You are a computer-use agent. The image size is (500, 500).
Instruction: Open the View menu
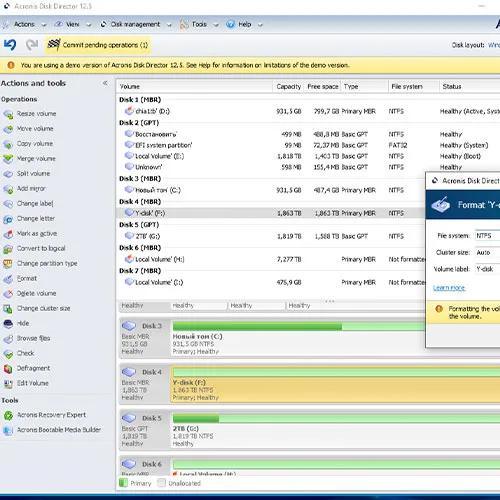pyautogui.click(x=72, y=24)
